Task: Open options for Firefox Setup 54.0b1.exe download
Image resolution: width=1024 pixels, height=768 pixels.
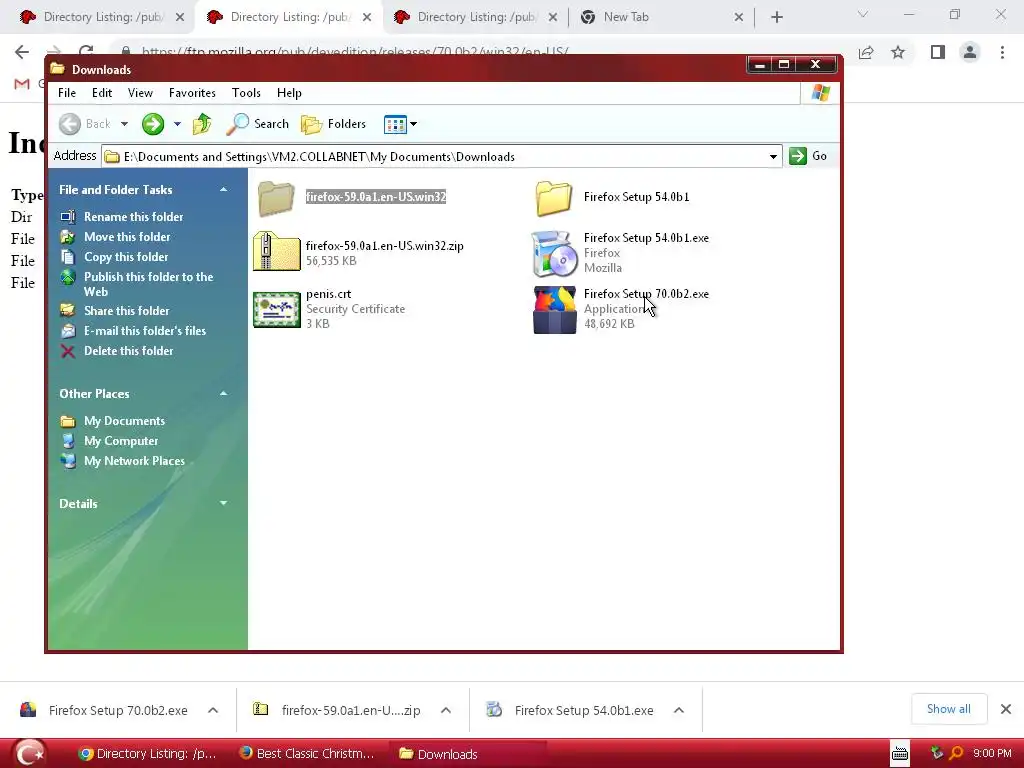Action: pos(679,711)
